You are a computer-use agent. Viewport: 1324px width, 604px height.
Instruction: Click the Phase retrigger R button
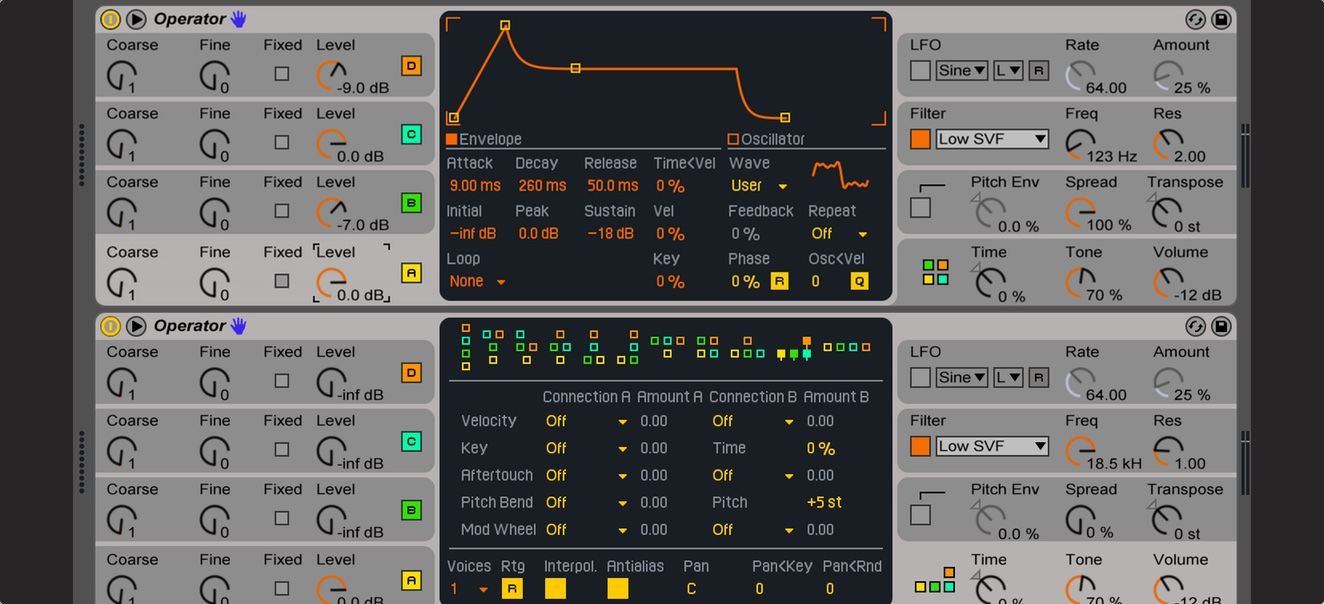pyautogui.click(x=779, y=282)
